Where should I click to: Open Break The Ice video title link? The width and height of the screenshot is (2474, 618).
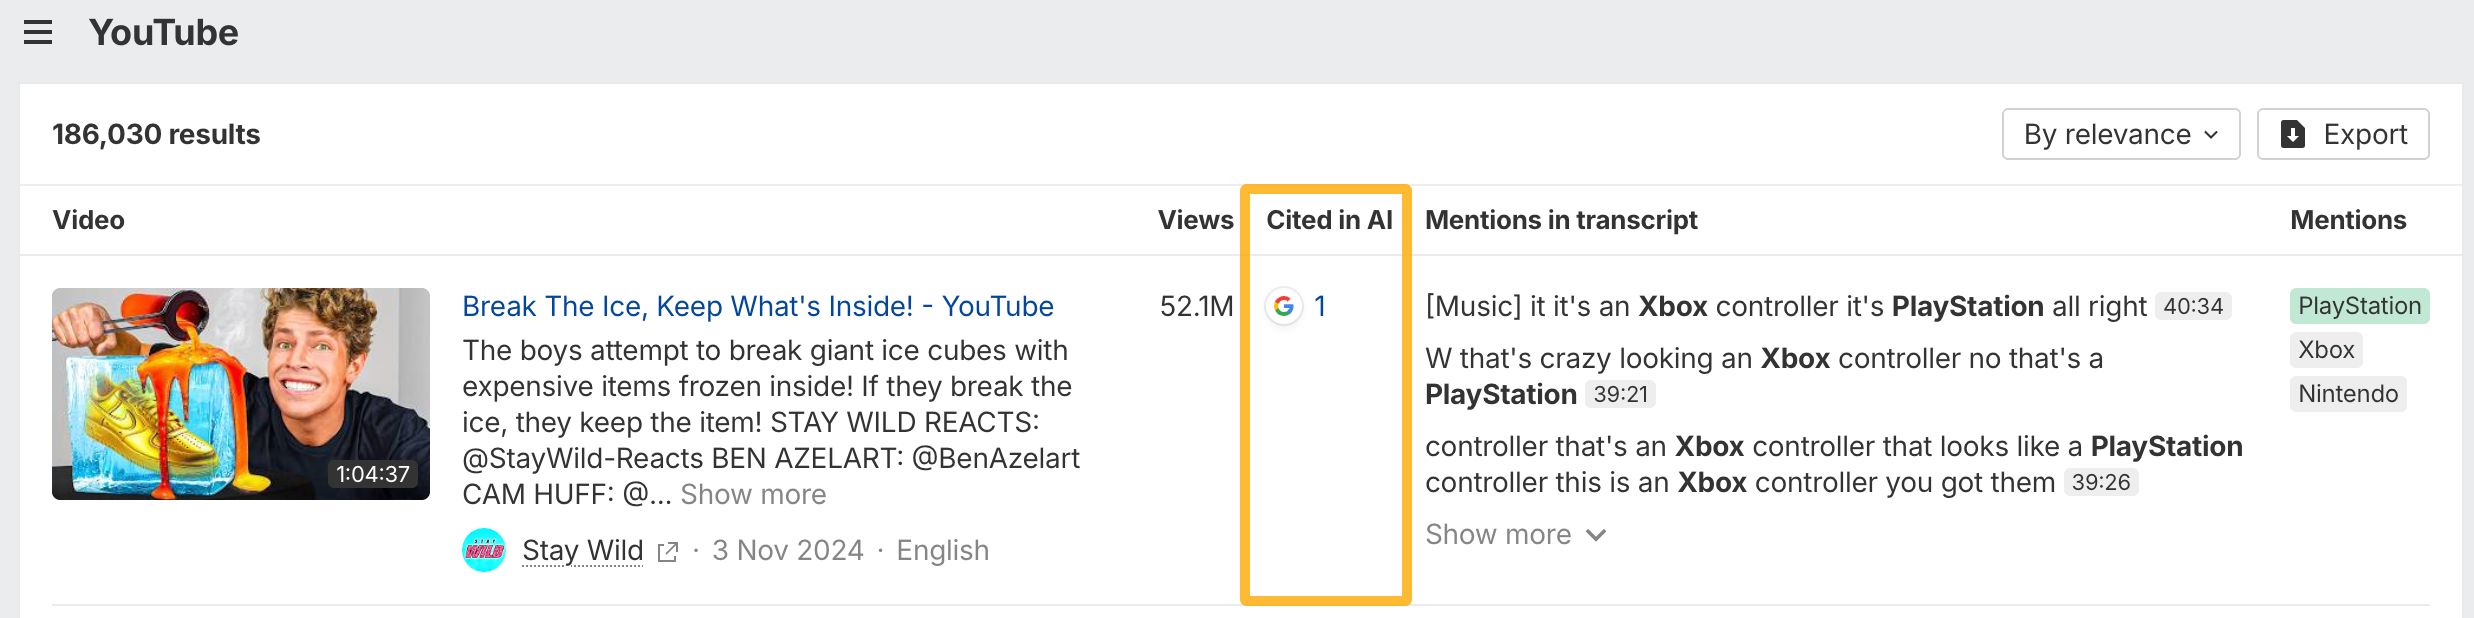[757, 306]
